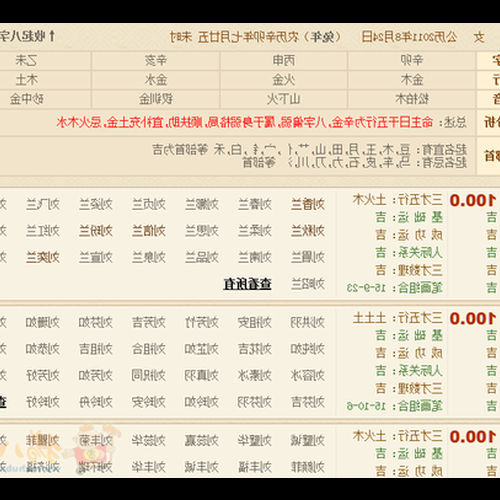Image resolution: width=500 pixels, height=500 pixels.
Task: Pick the name 刘宣兰
Action: point(96,257)
